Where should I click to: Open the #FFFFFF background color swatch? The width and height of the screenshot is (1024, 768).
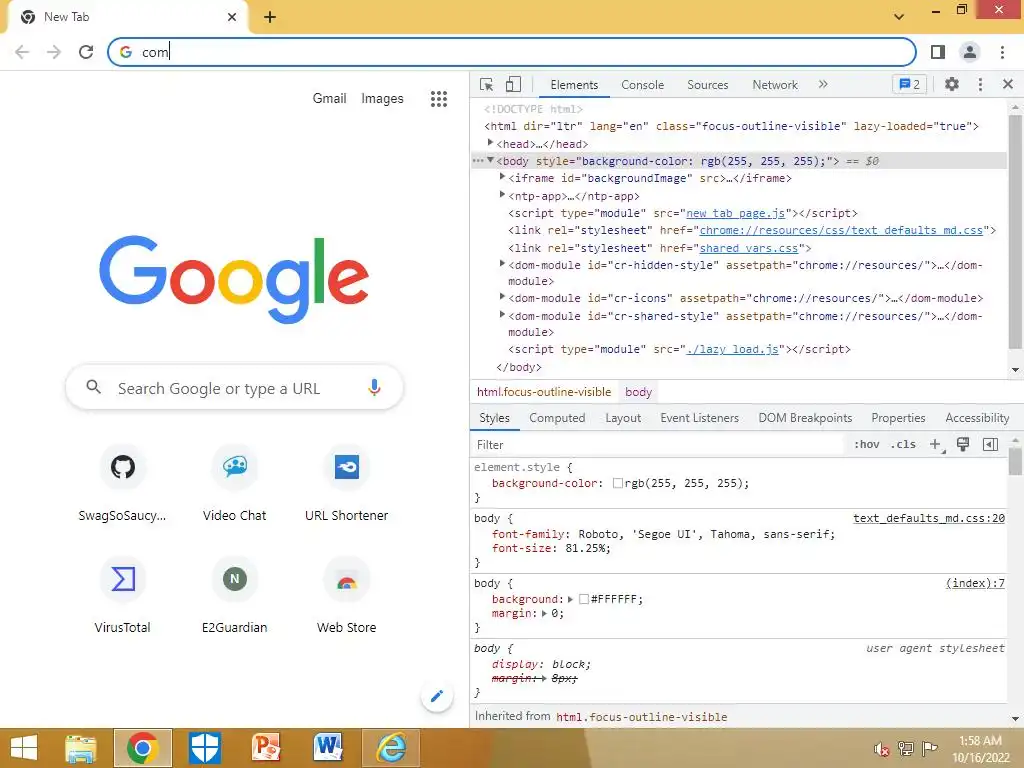pos(584,599)
